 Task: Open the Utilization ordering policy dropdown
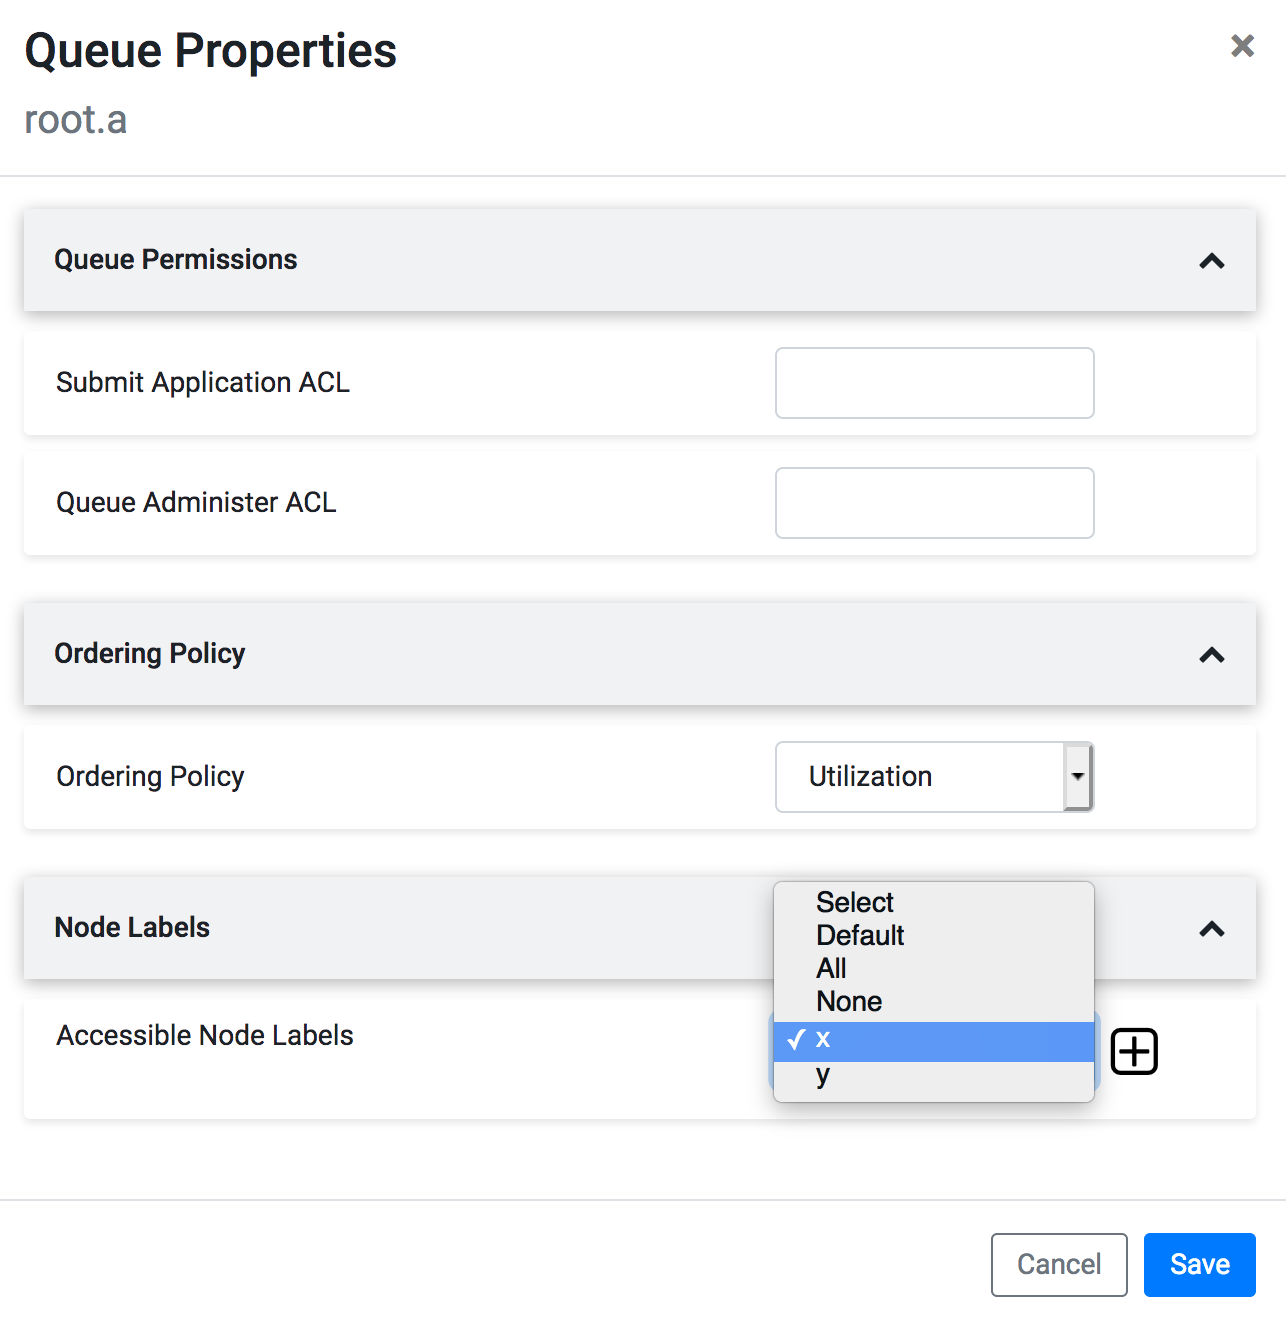[920, 777]
